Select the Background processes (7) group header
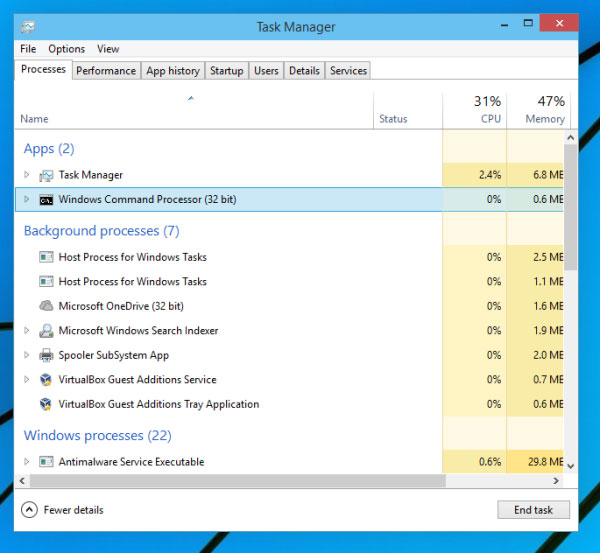Screen dimensions: 600x553 pyautogui.click(x=101, y=231)
